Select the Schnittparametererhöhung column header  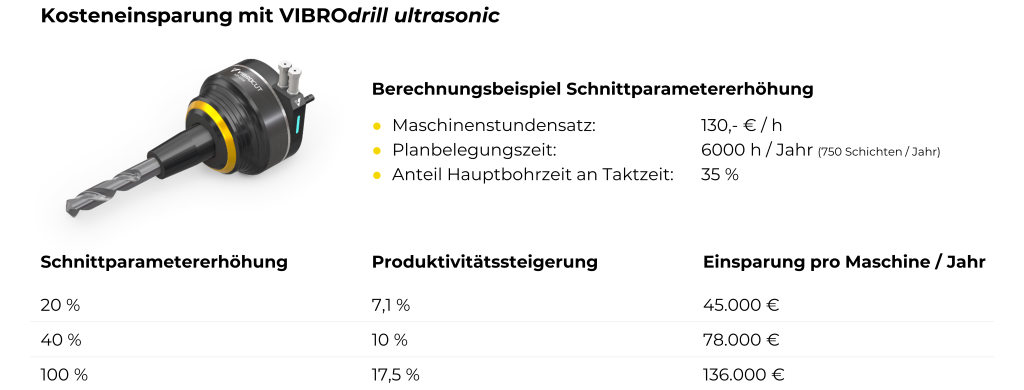pyautogui.click(x=164, y=262)
